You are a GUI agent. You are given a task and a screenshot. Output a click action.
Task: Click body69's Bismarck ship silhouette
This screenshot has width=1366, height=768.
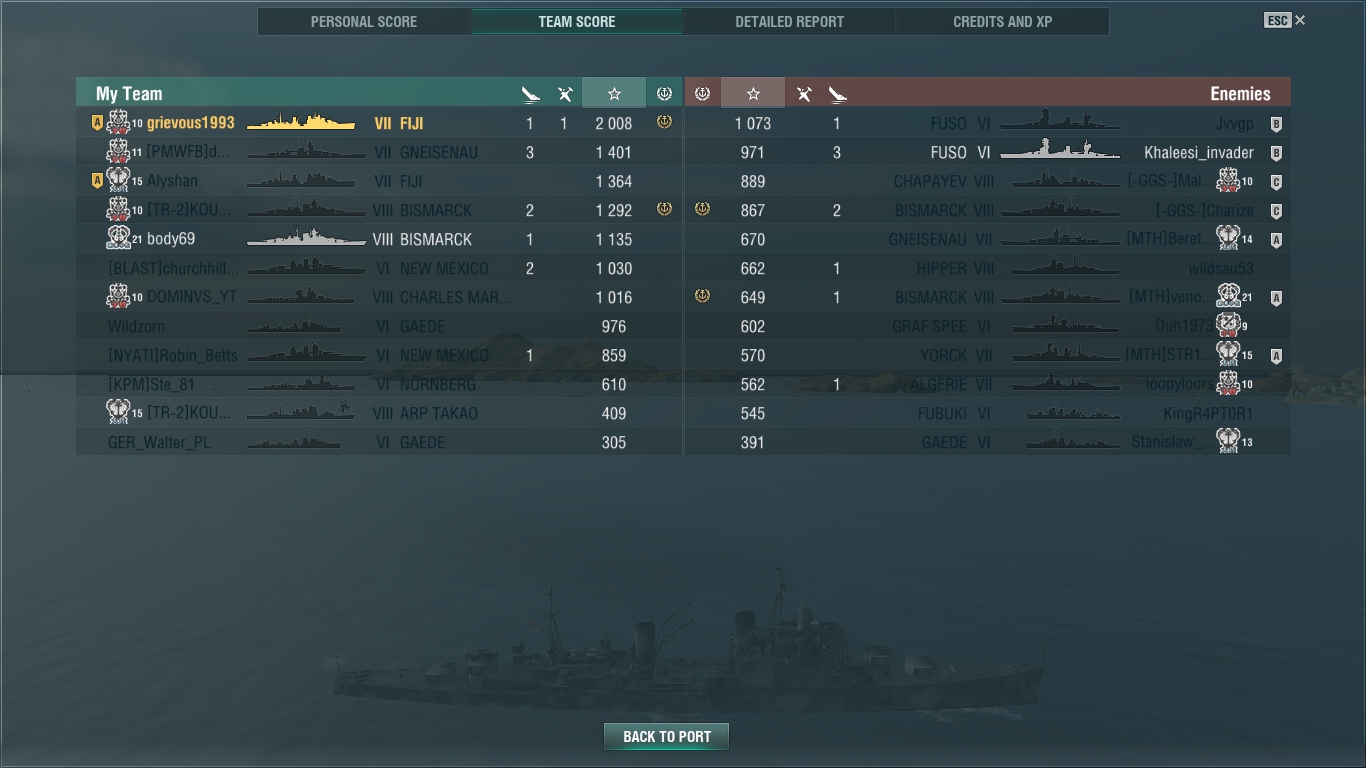point(306,239)
